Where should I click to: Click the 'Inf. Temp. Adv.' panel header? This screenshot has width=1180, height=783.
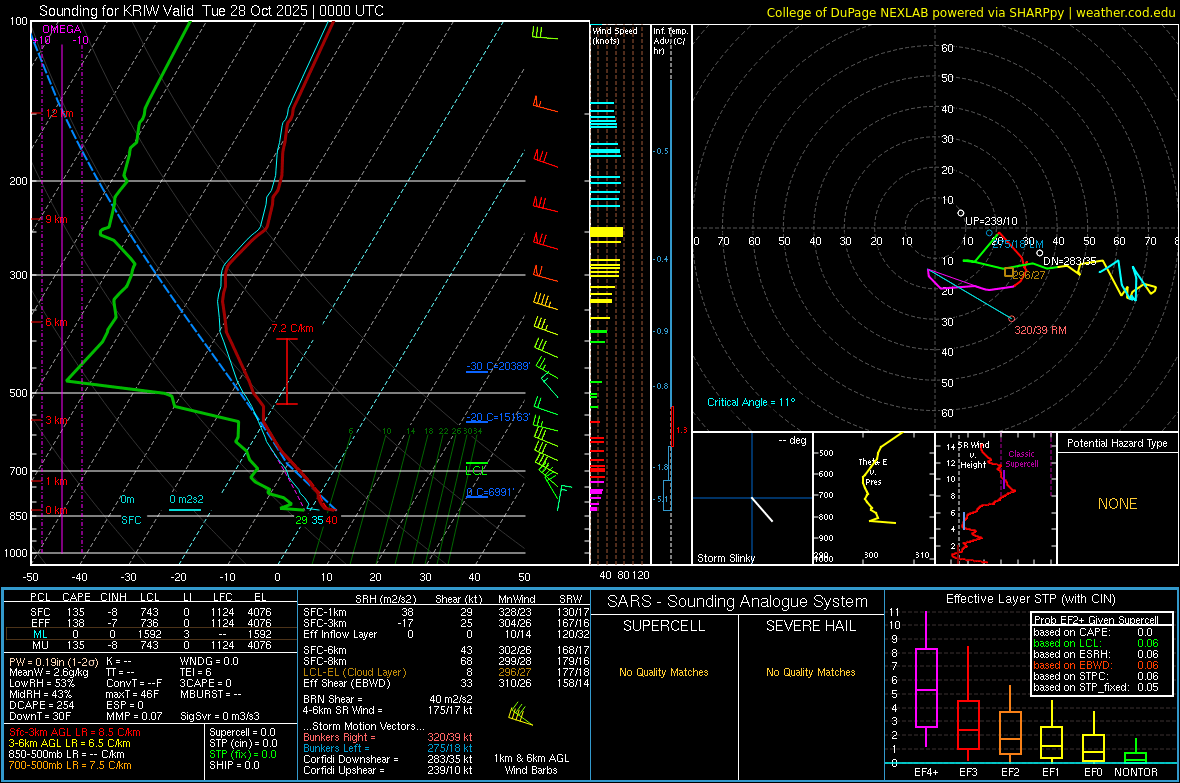670,41
